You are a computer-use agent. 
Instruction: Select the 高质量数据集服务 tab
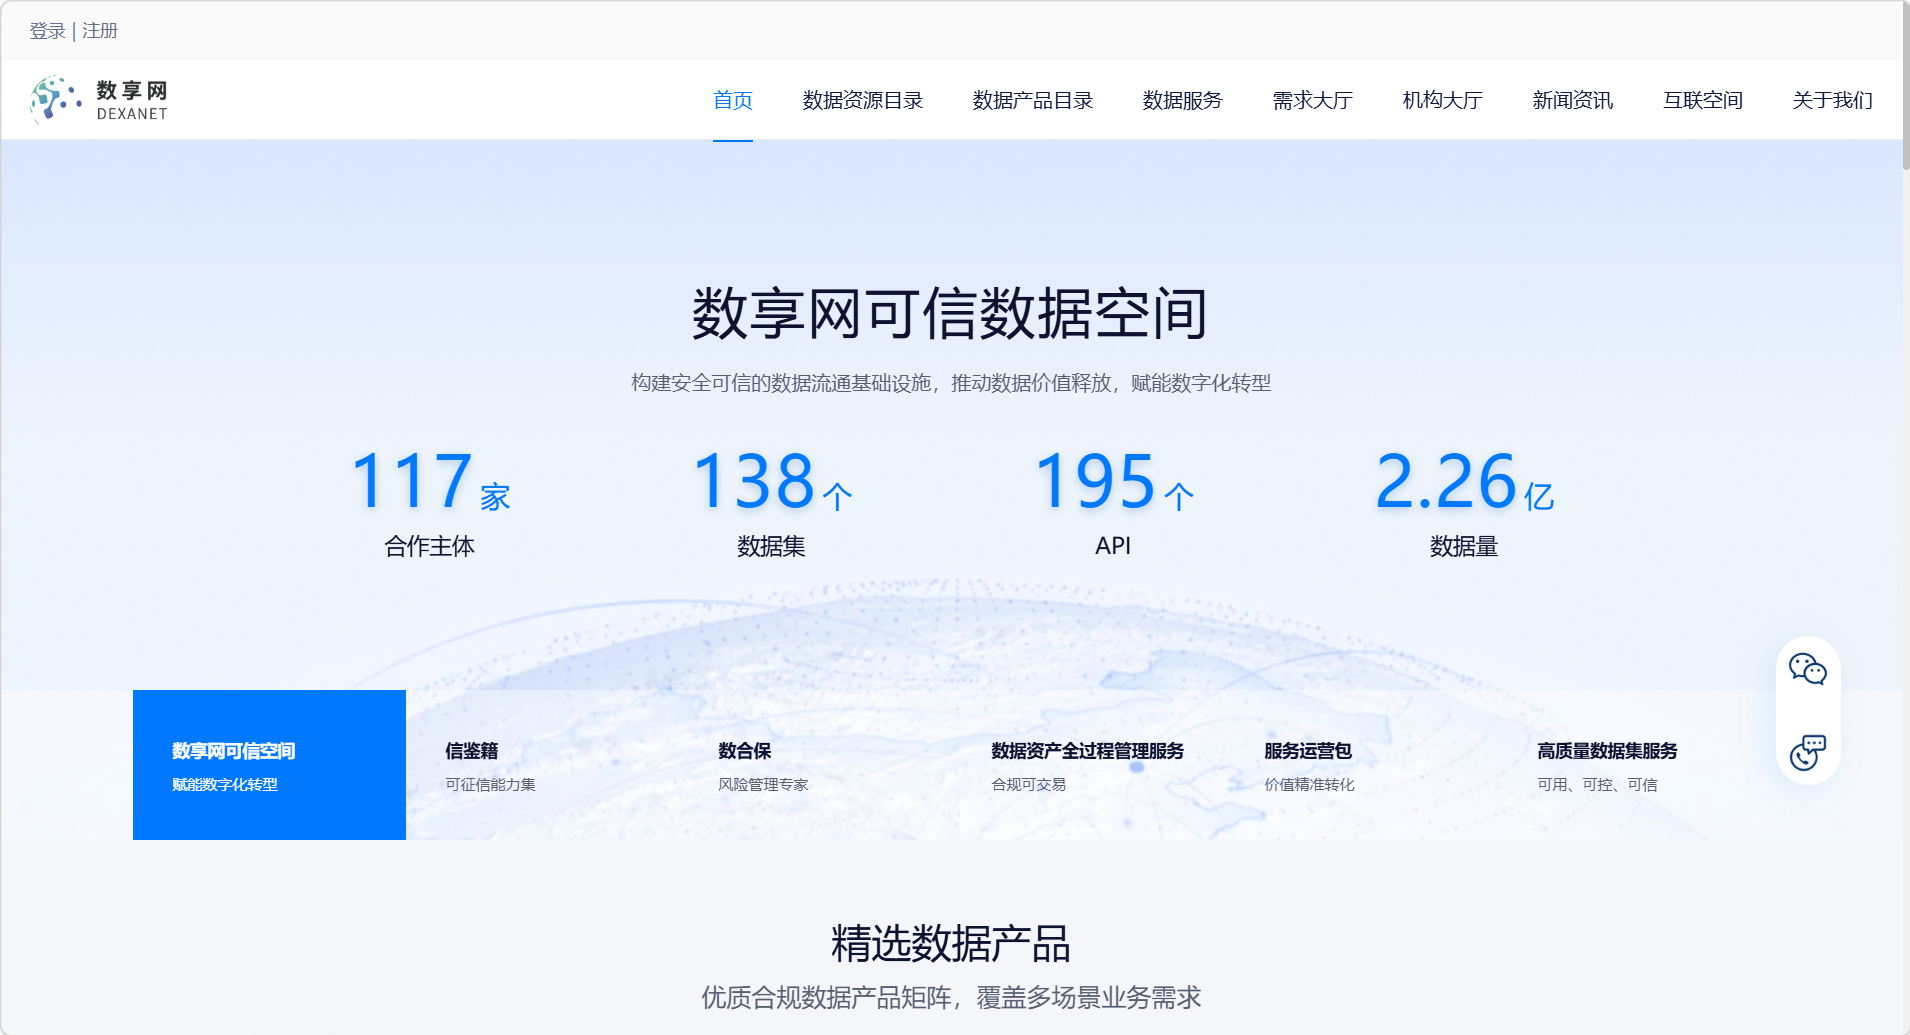click(x=1607, y=765)
